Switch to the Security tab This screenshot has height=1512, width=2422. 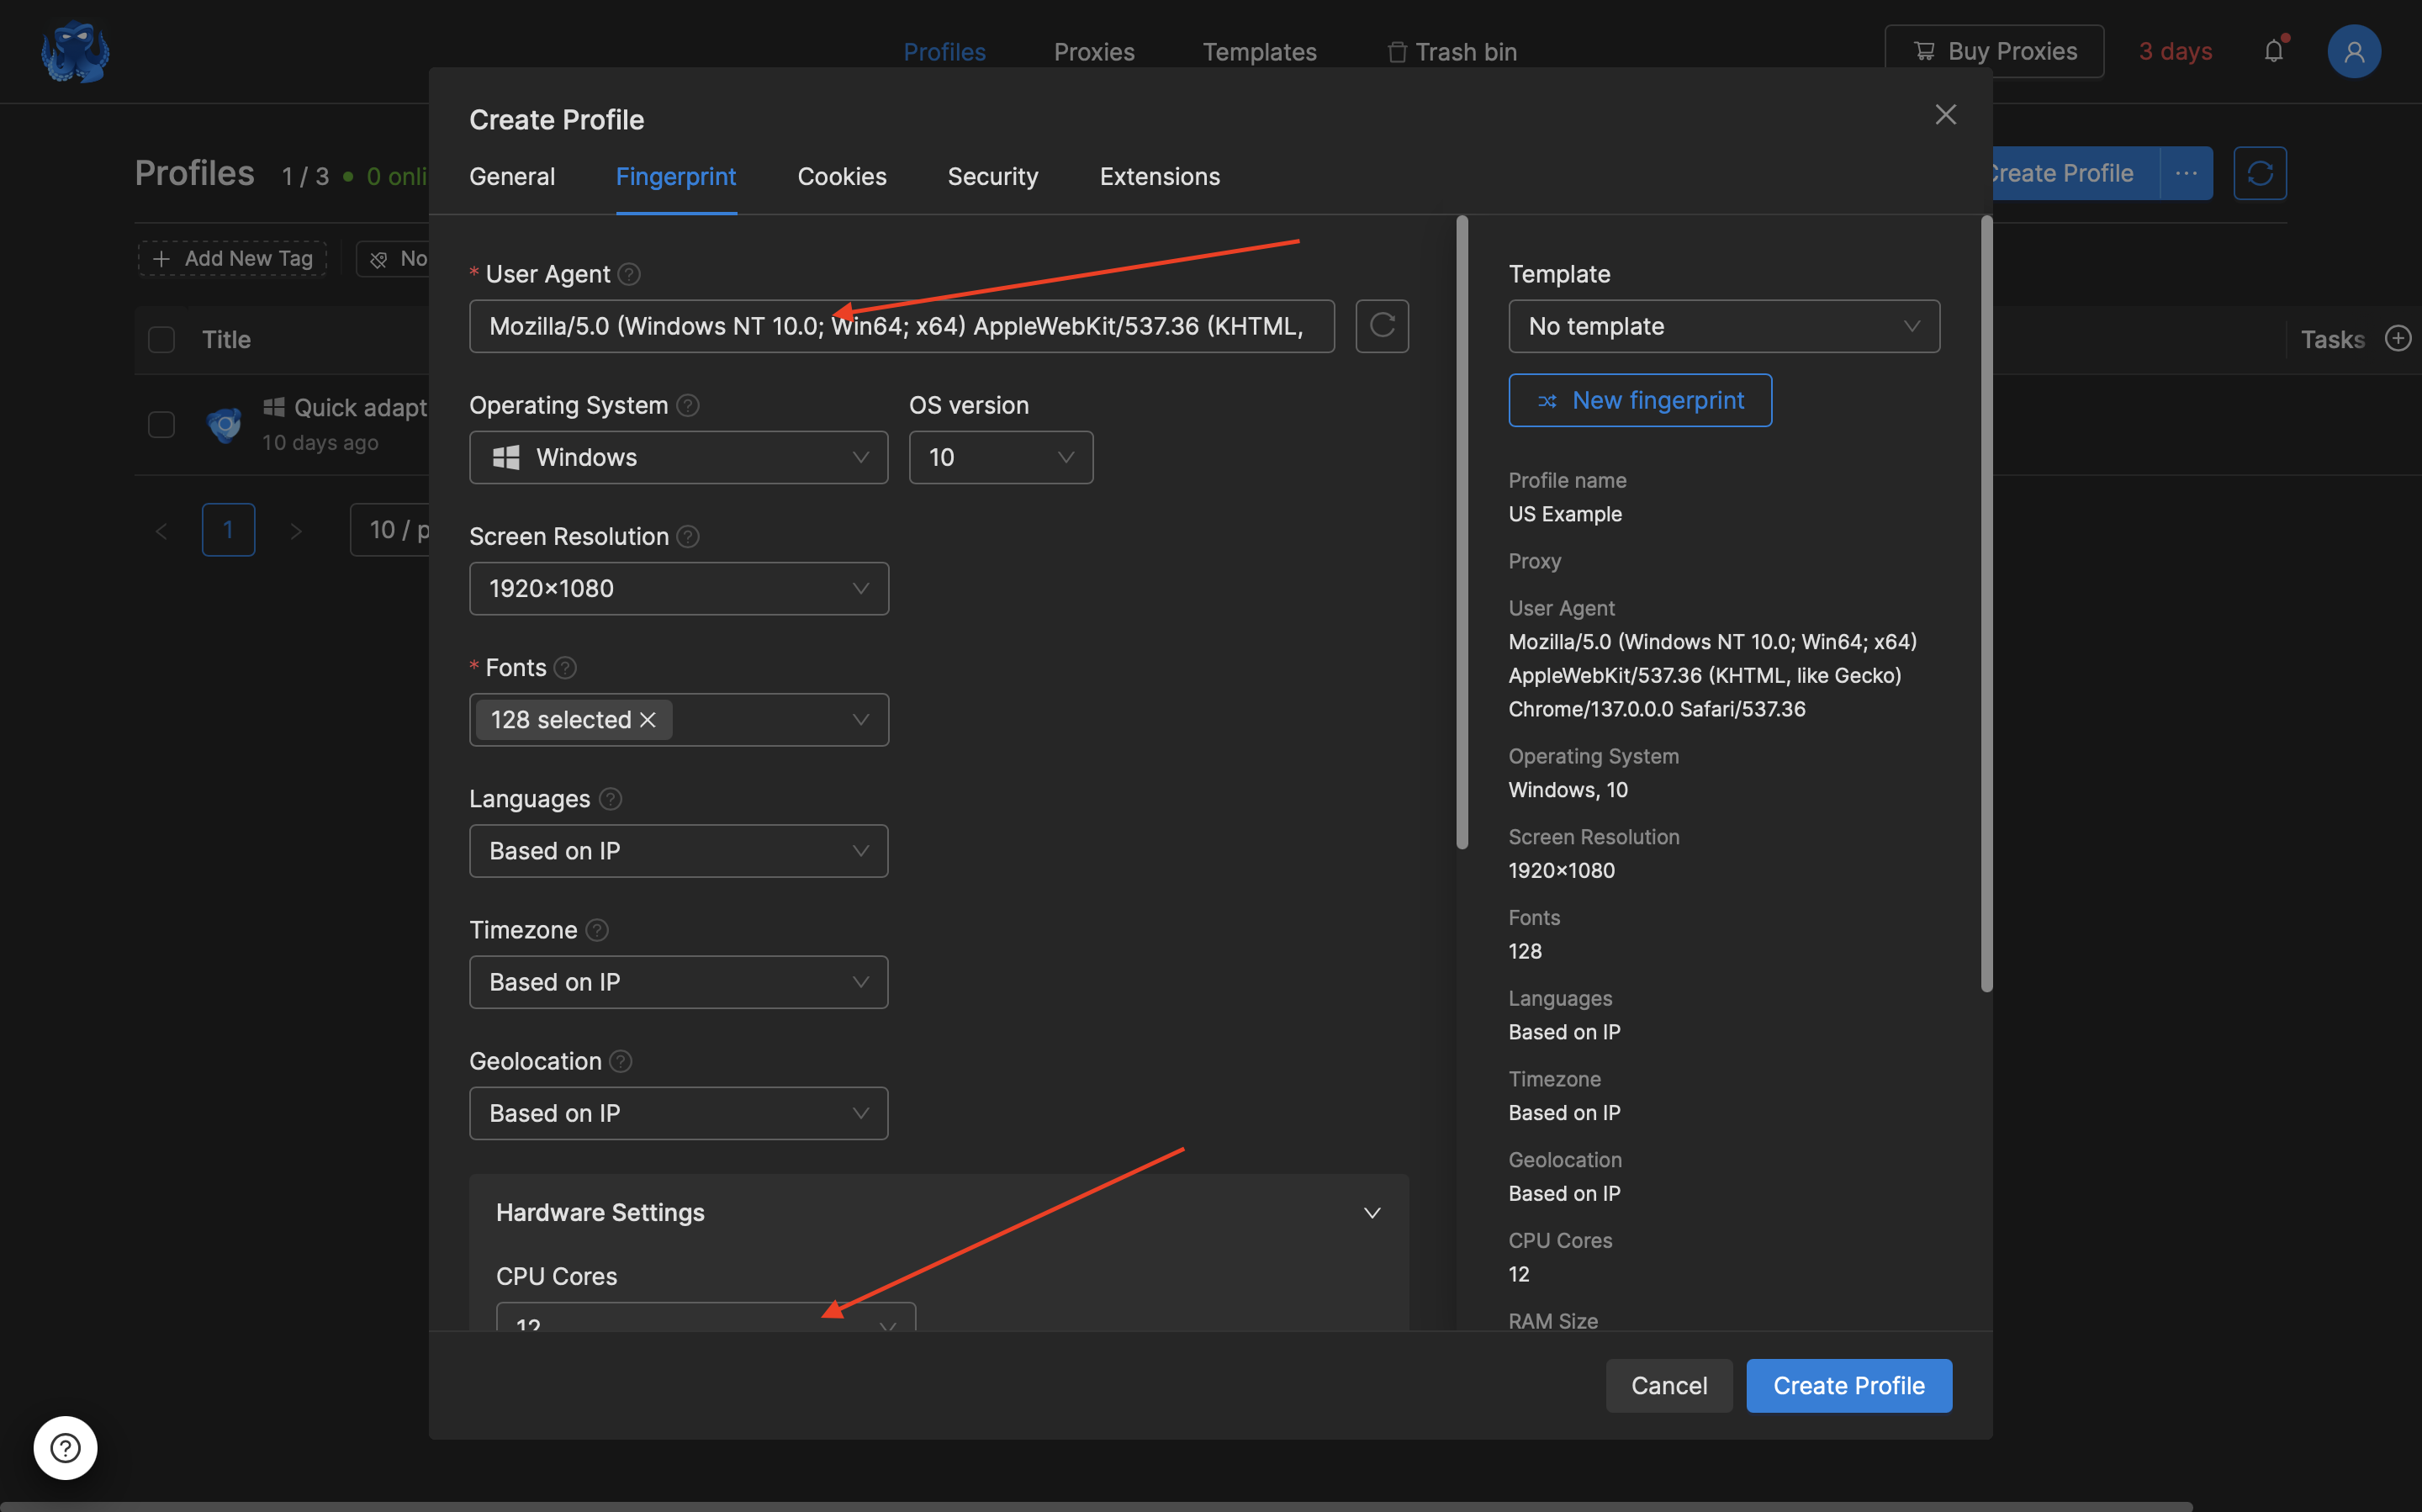993,177
